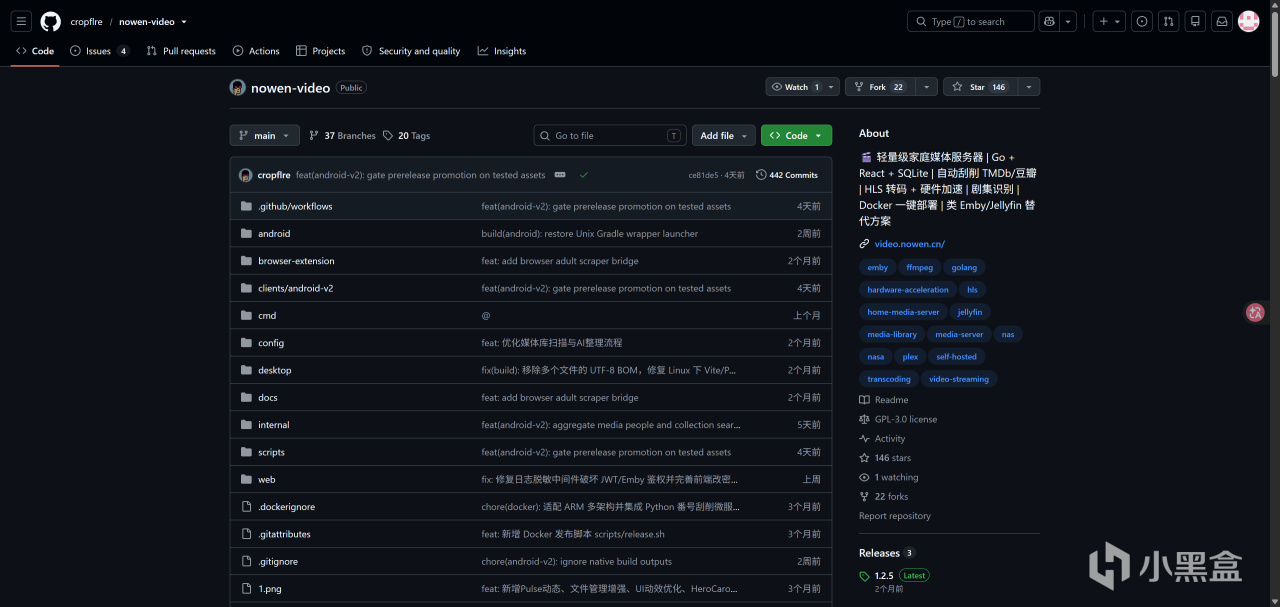Image resolution: width=1280 pixels, height=607 pixels.
Task: Click the 1.2.5 release tag icon
Action: 864,576
